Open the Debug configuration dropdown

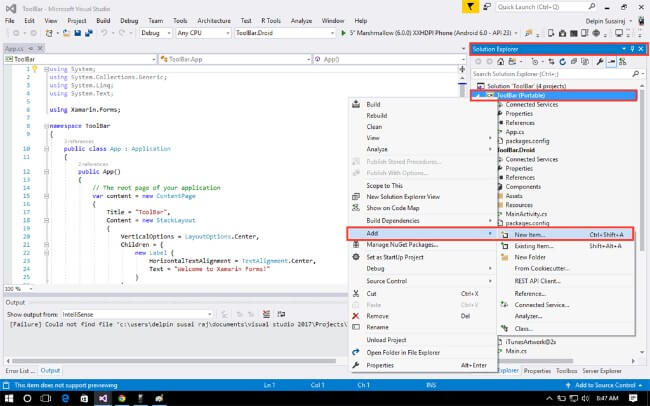[156, 33]
